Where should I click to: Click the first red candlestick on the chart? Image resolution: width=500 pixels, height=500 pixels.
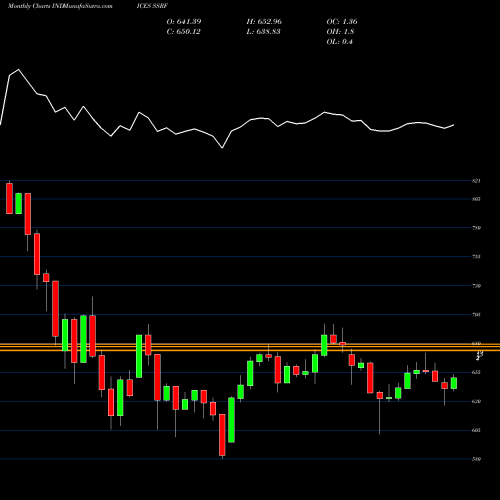[x=9, y=198]
